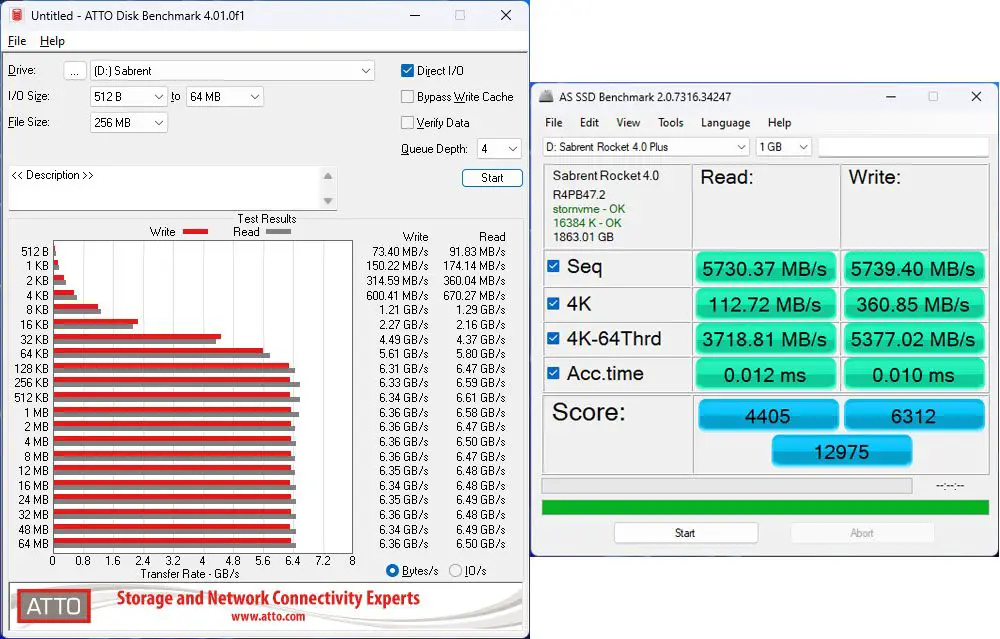Image resolution: width=1000 pixels, height=639 pixels.
Task: Uncheck the Seq test in AS SSD
Action: coord(554,266)
